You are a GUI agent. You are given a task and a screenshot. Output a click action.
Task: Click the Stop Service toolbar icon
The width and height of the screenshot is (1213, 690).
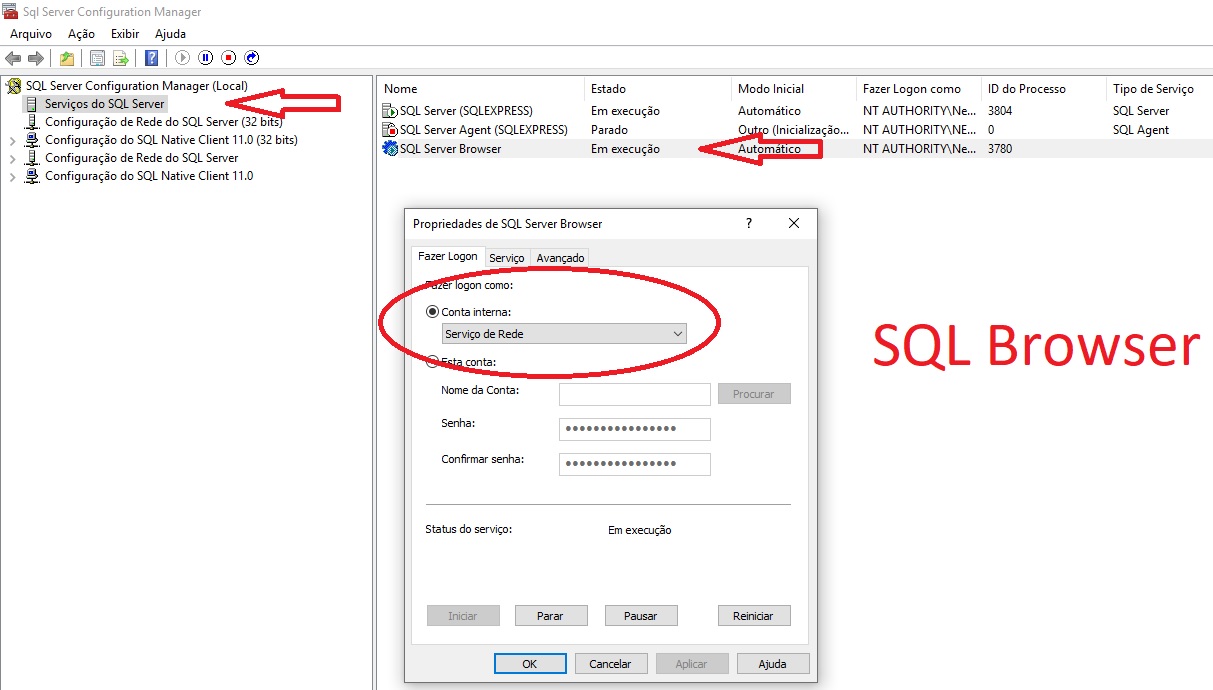click(229, 58)
